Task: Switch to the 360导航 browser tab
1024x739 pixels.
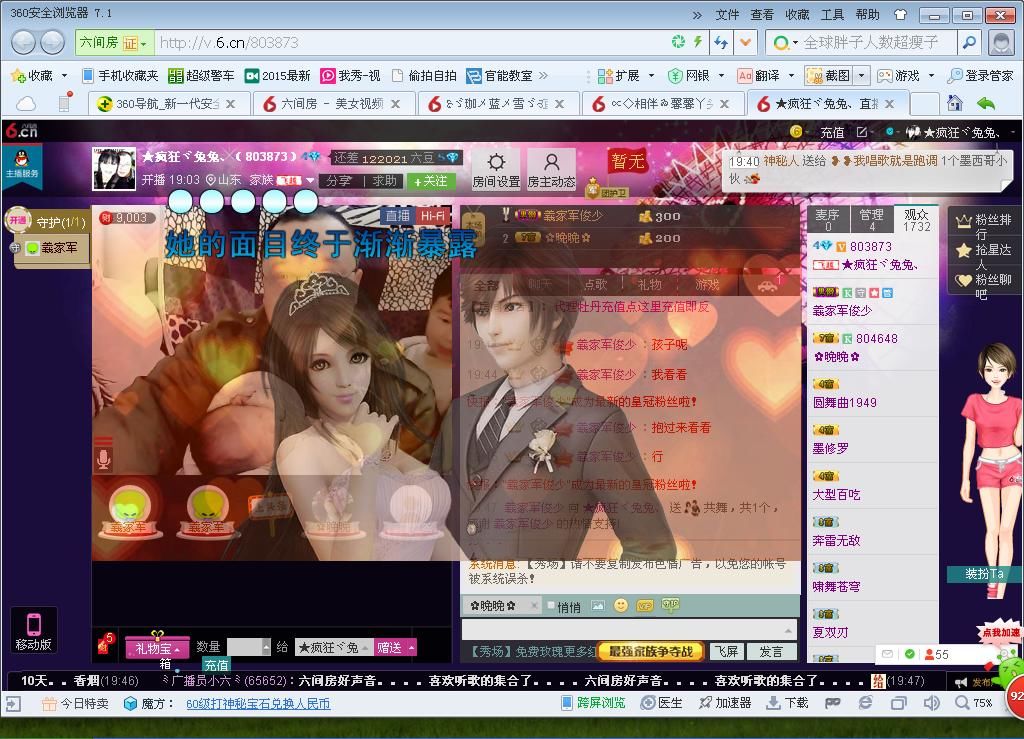Action: click(x=168, y=103)
